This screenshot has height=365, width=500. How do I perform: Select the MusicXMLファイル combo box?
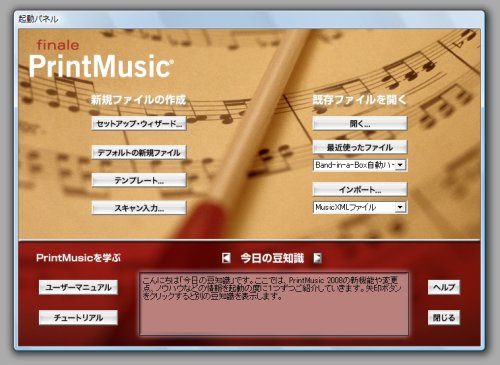click(359, 207)
